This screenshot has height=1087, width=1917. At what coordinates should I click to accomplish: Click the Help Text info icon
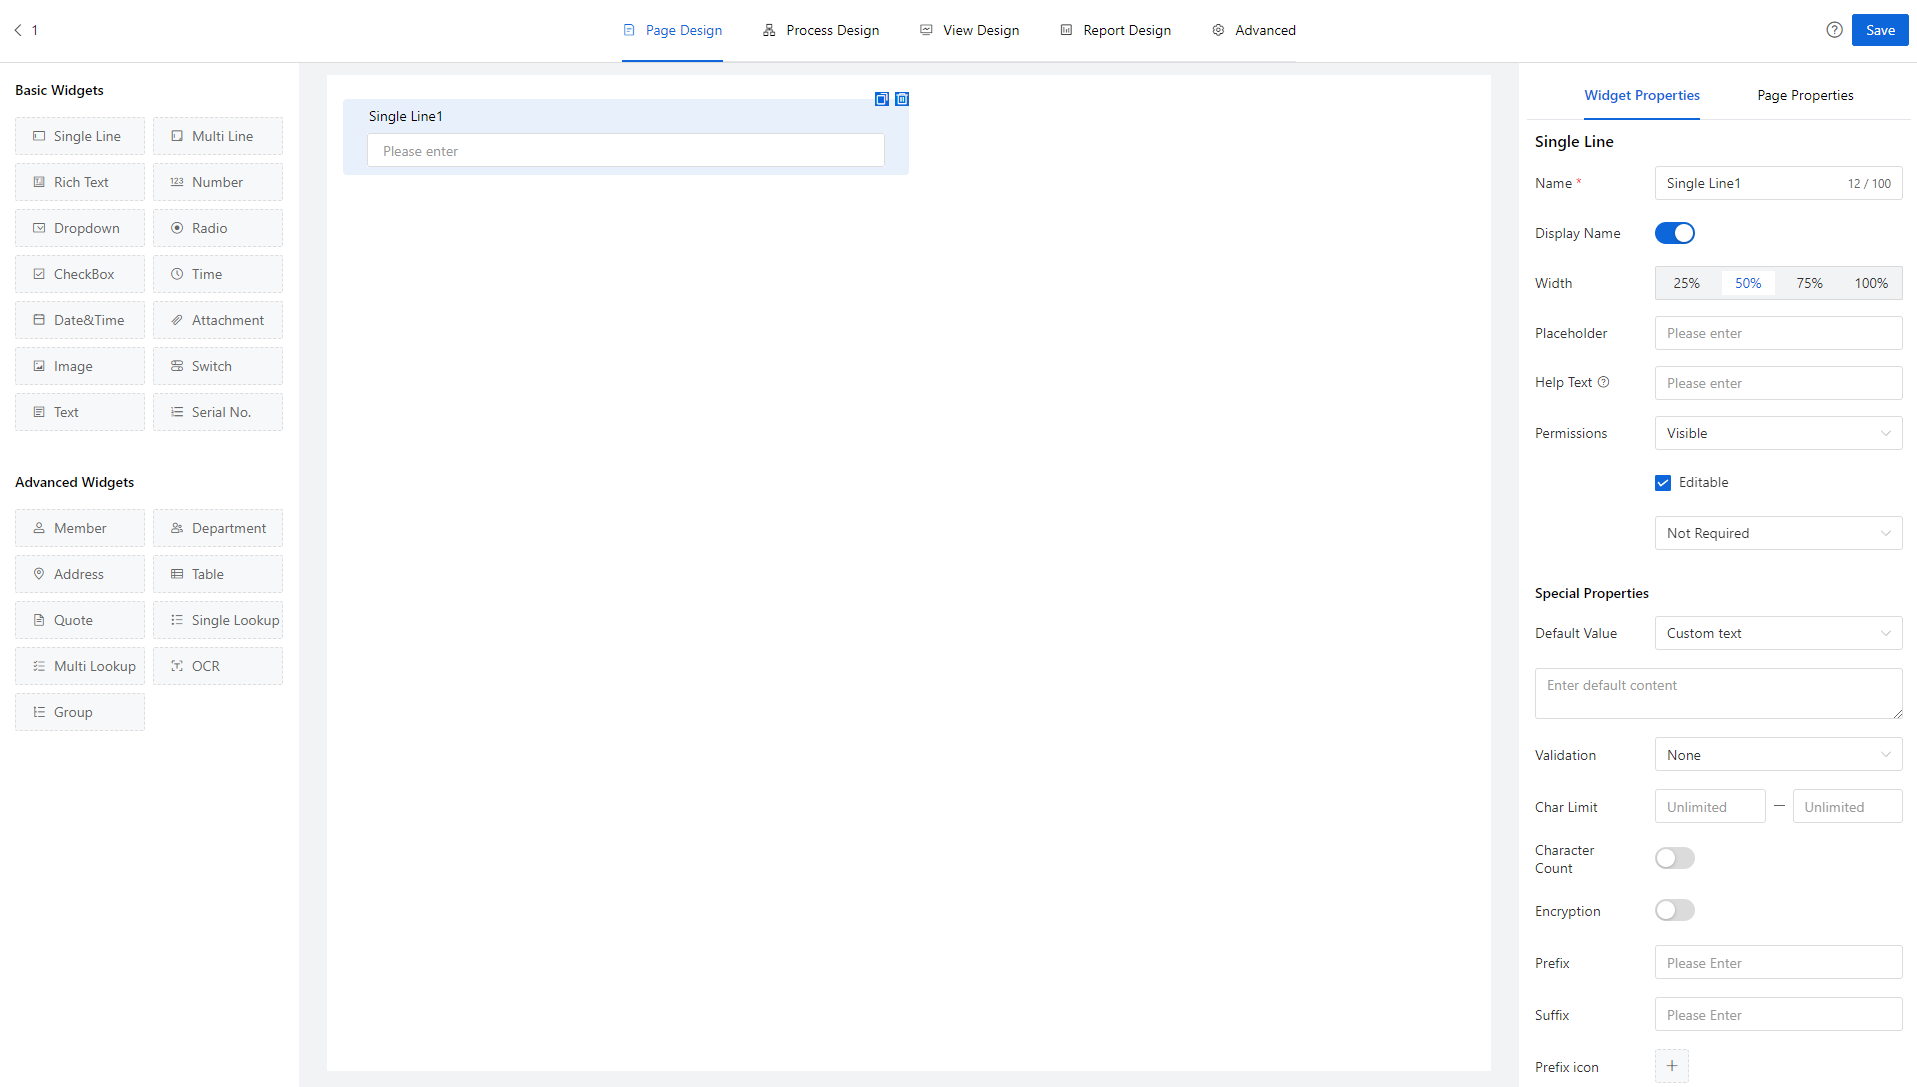(x=1604, y=382)
